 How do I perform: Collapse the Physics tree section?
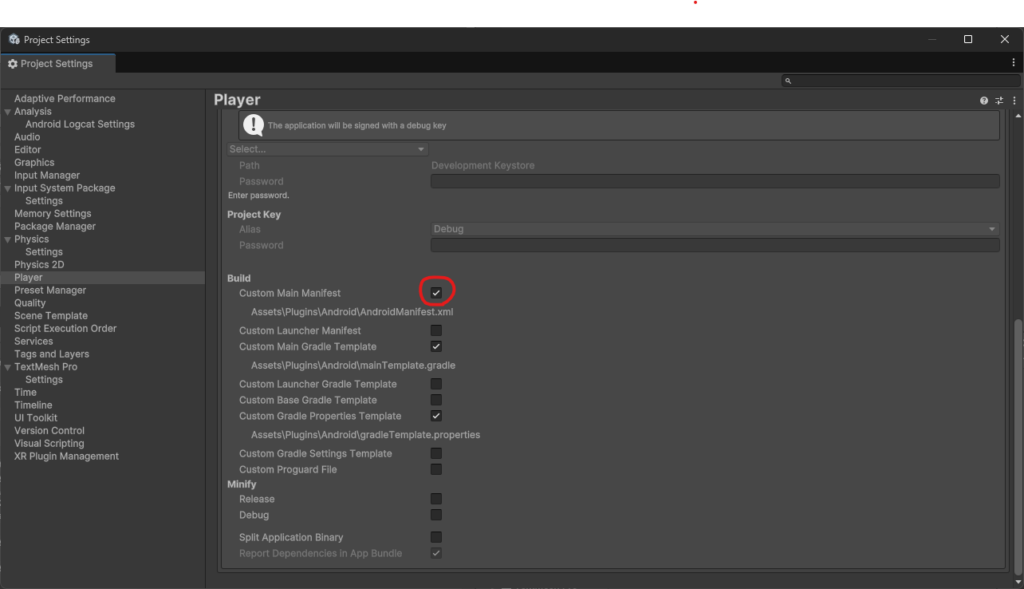point(8,240)
